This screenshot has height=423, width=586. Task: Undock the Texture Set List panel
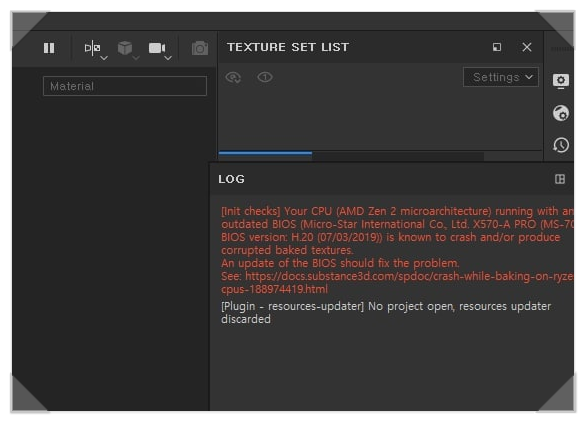[497, 47]
